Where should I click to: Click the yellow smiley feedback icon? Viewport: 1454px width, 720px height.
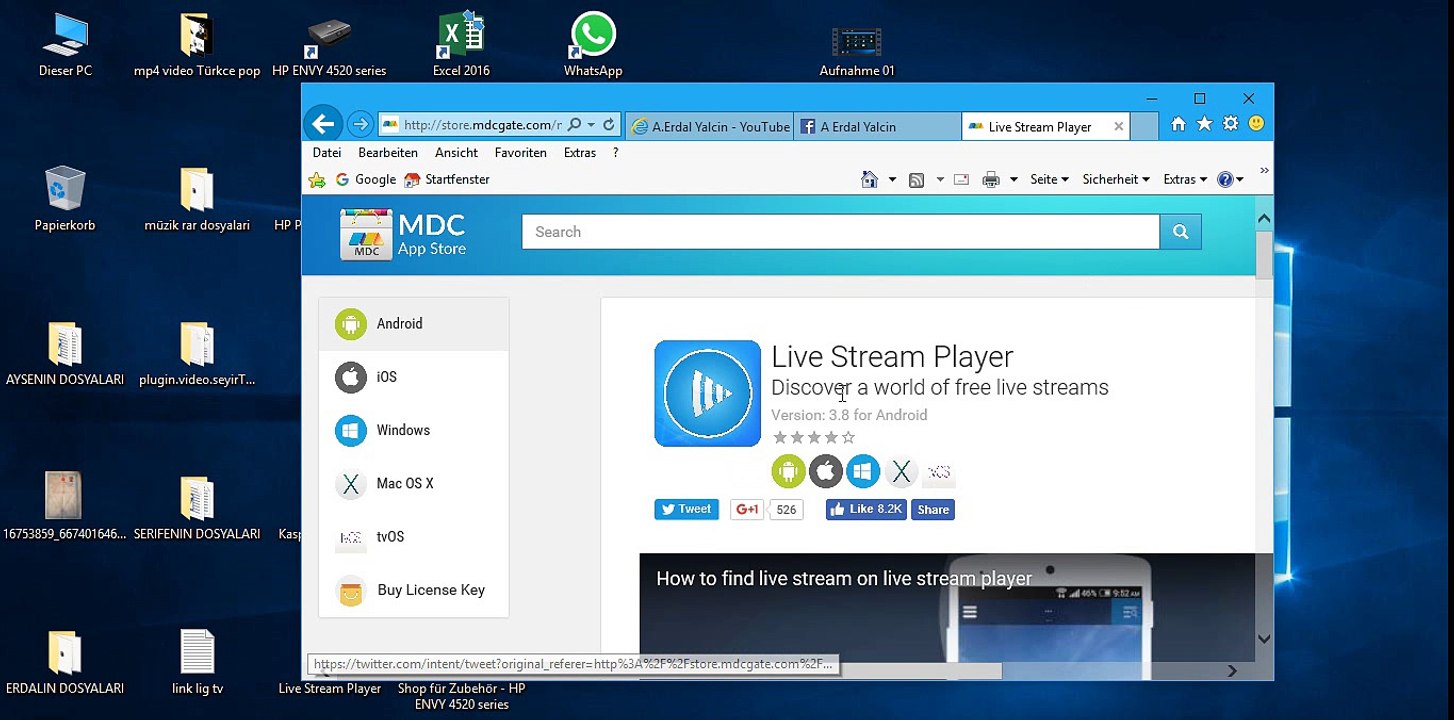tap(1256, 124)
